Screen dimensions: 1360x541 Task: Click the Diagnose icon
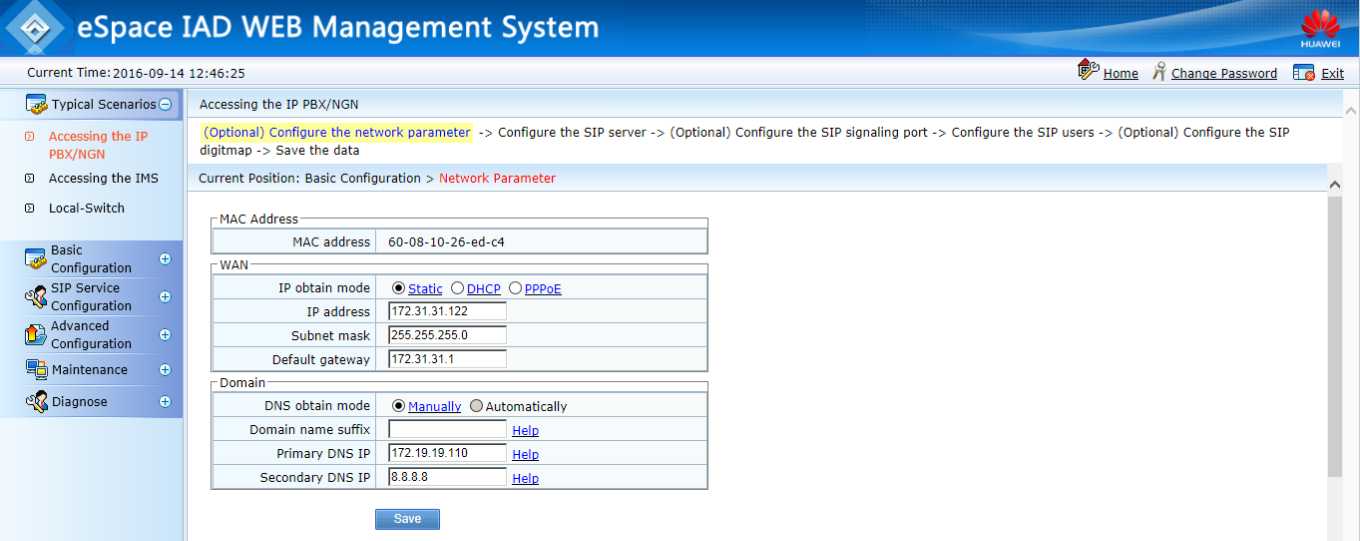pos(36,401)
